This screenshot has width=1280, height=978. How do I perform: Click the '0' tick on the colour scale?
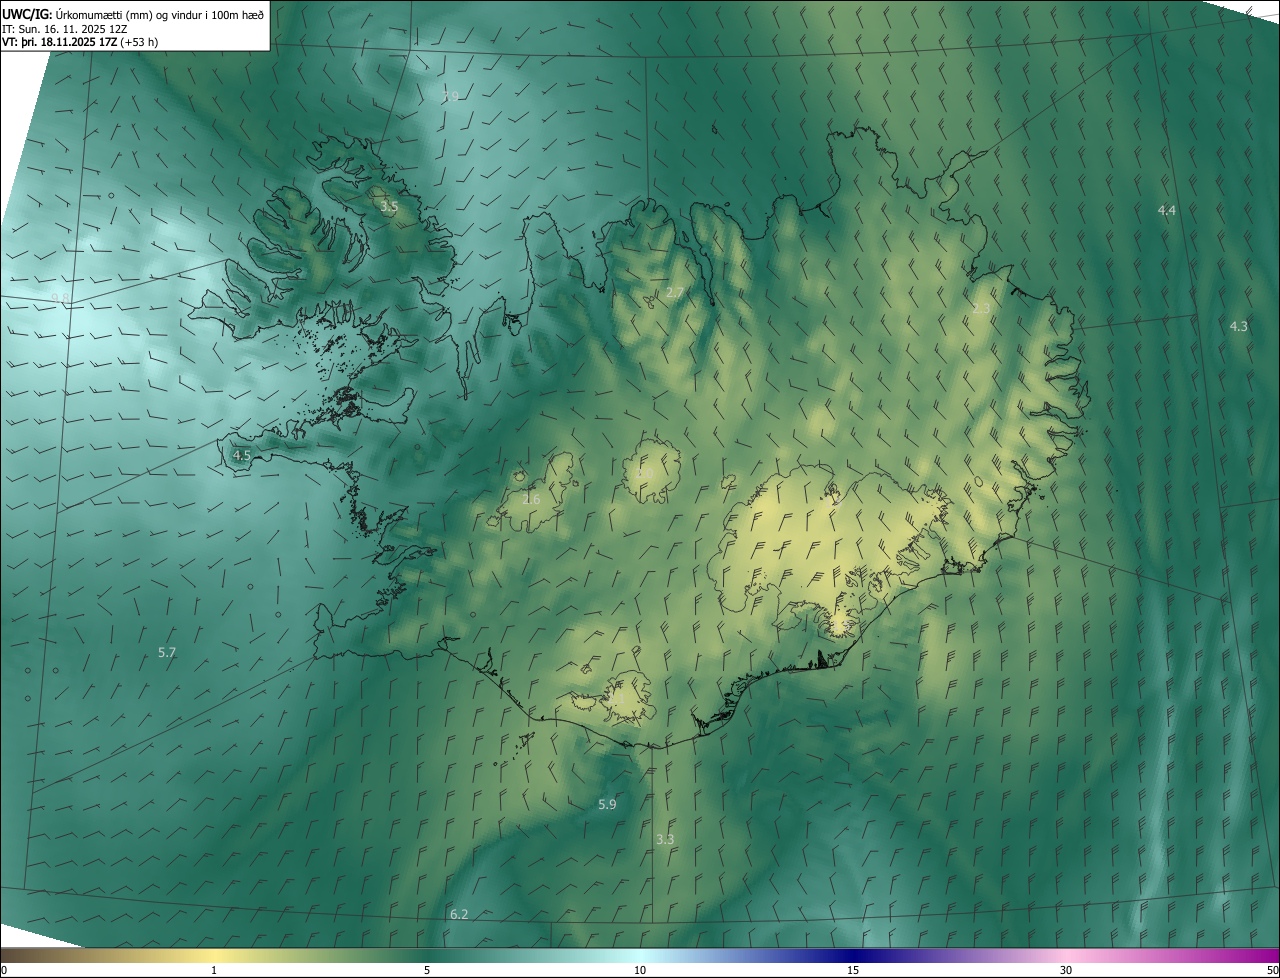(x=4, y=970)
